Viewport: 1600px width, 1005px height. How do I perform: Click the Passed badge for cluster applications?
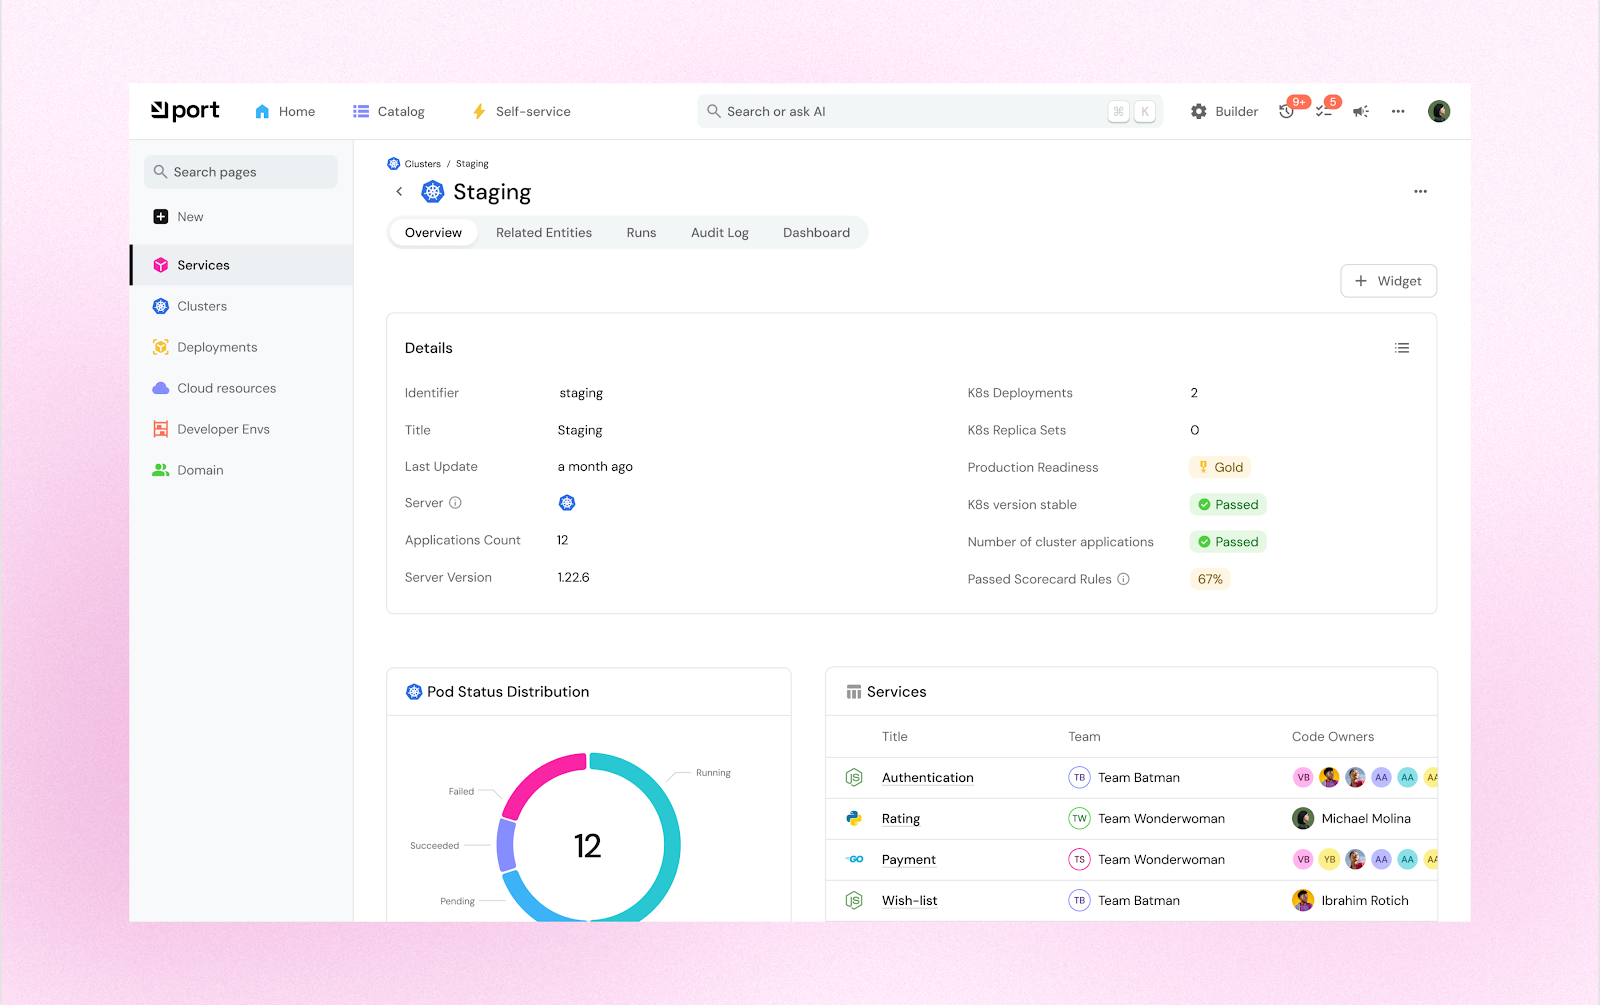click(1228, 541)
